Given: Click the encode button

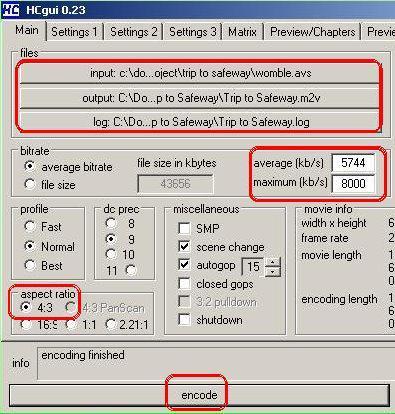Looking at the screenshot, I should [x=199, y=395].
